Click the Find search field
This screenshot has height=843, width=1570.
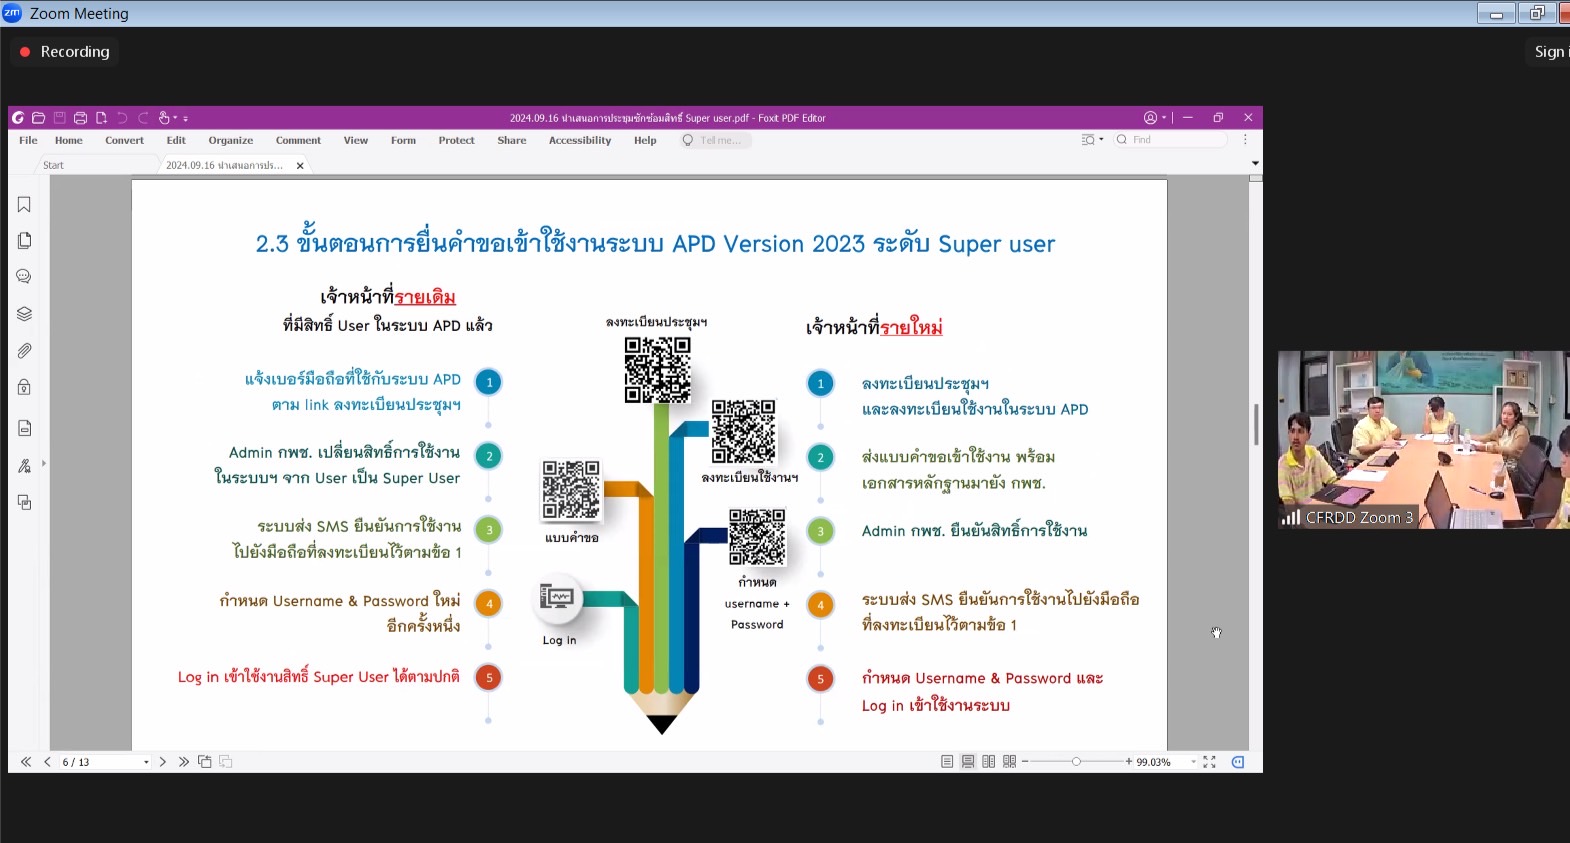[x=1171, y=140]
